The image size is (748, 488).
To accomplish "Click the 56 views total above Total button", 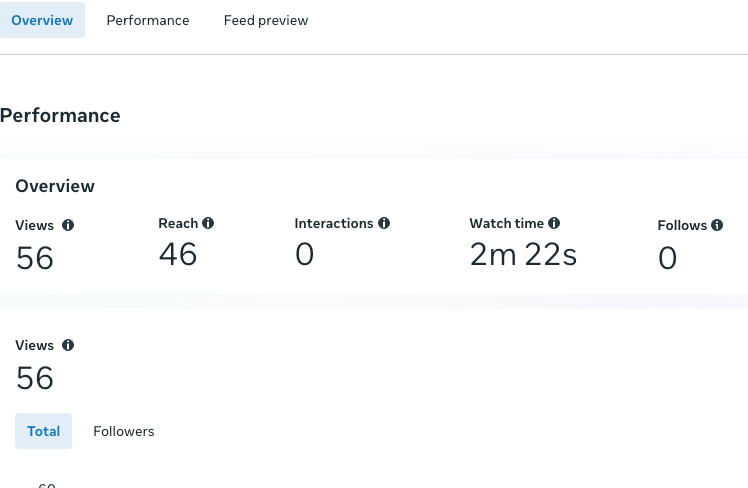I will point(35,378).
